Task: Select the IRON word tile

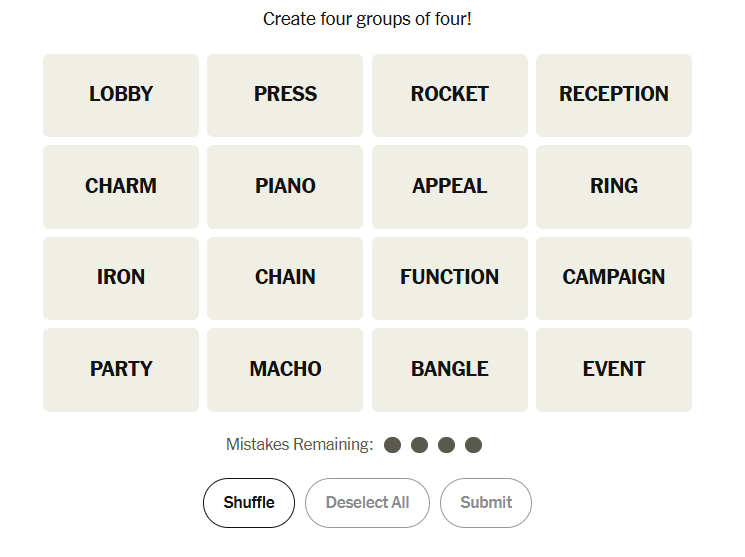Action: (121, 278)
